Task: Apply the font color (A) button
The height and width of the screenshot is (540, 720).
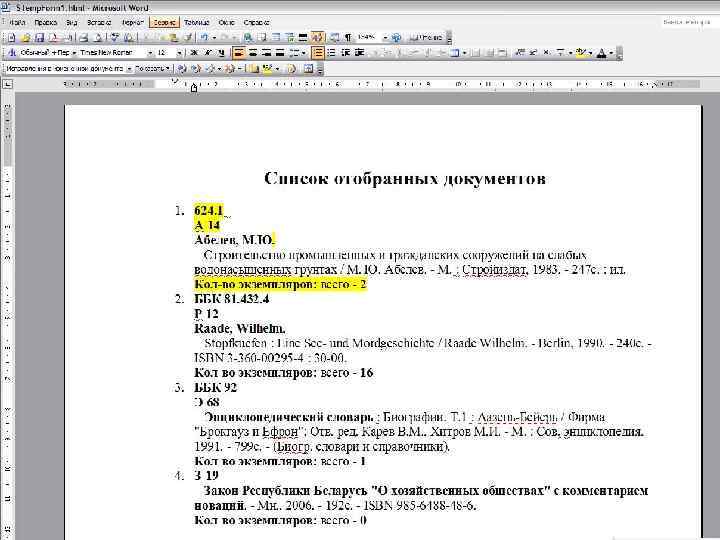Action: click(x=601, y=53)
